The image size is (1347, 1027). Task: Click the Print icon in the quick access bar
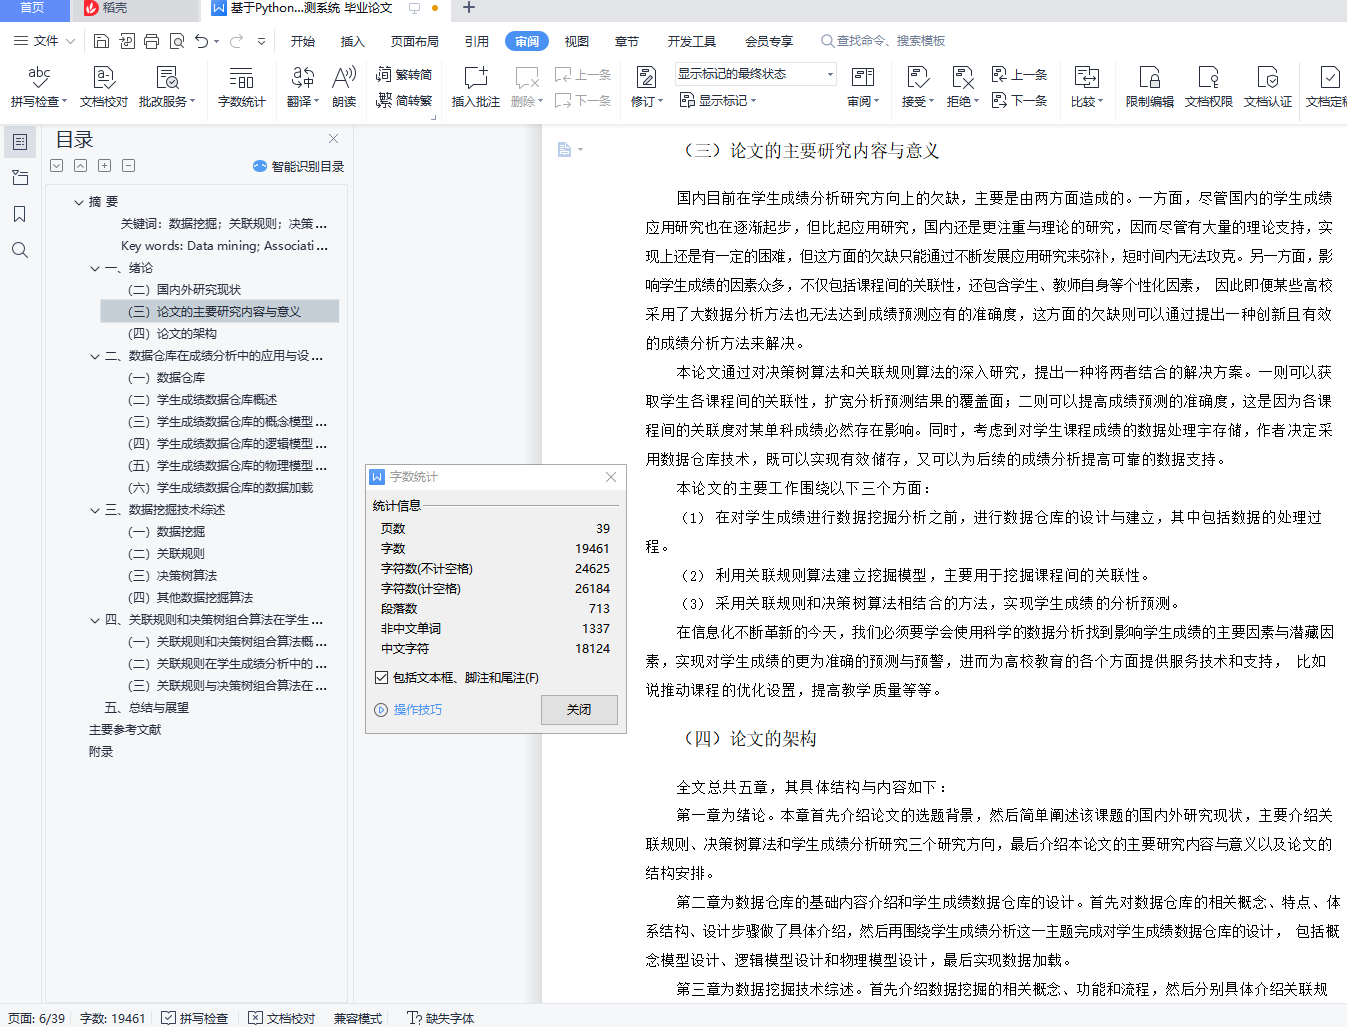(151, 41)
